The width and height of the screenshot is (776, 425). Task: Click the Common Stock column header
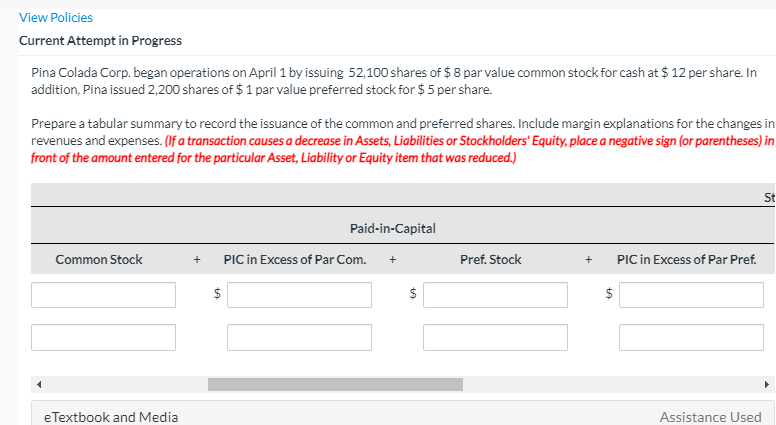click(x=99, y=260)
